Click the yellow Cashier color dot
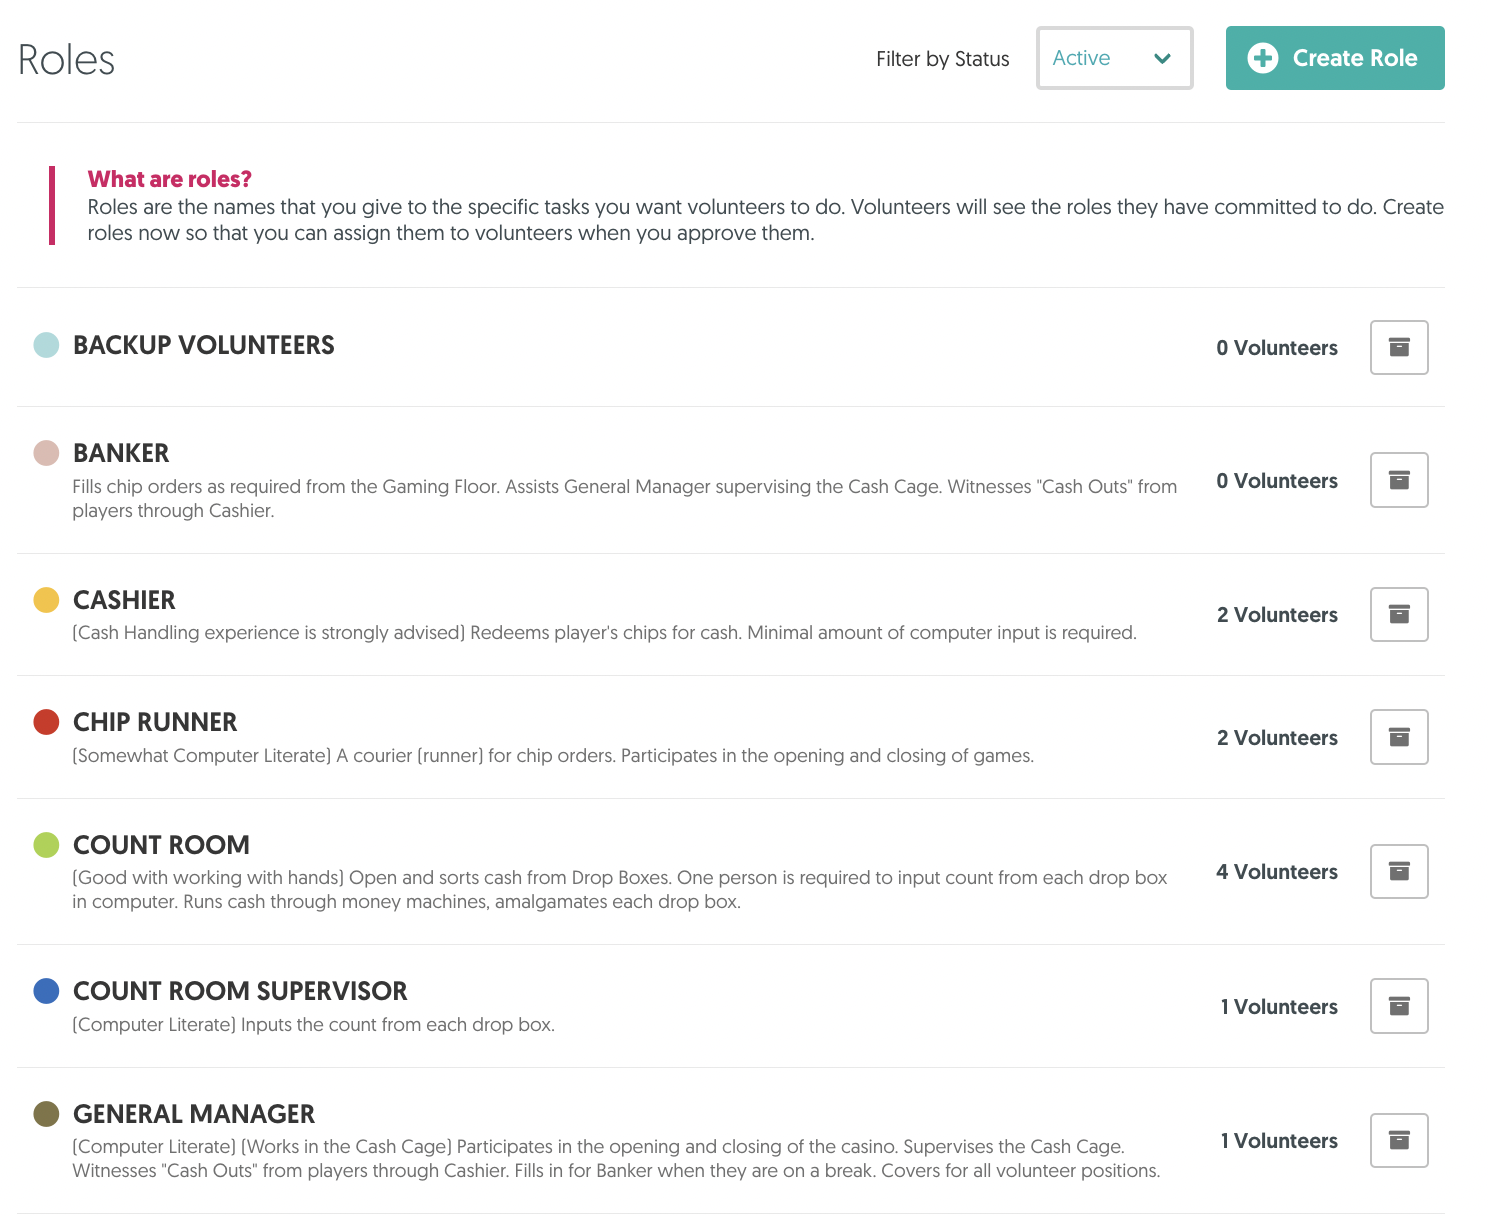1488x1216 pixels. coord(46,600)
